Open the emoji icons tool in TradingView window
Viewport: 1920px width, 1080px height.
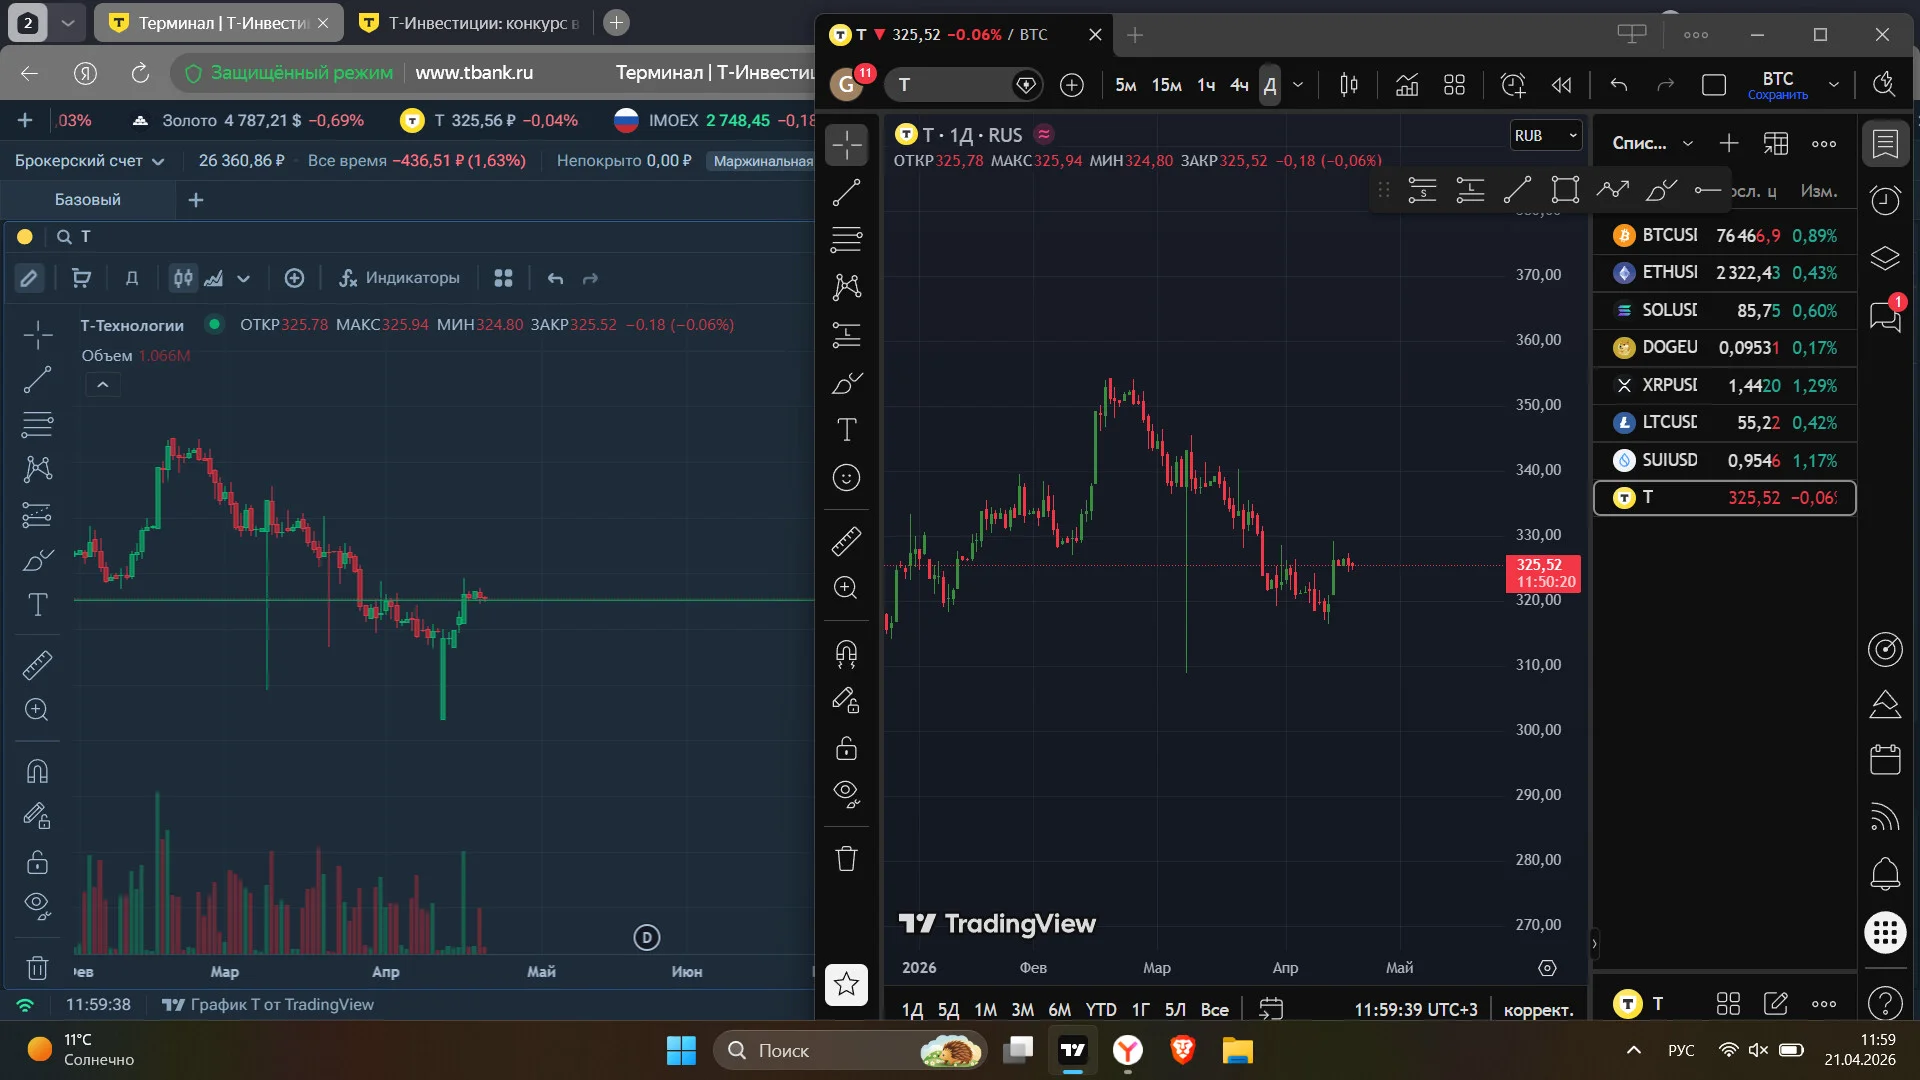(x=846, y=478)
